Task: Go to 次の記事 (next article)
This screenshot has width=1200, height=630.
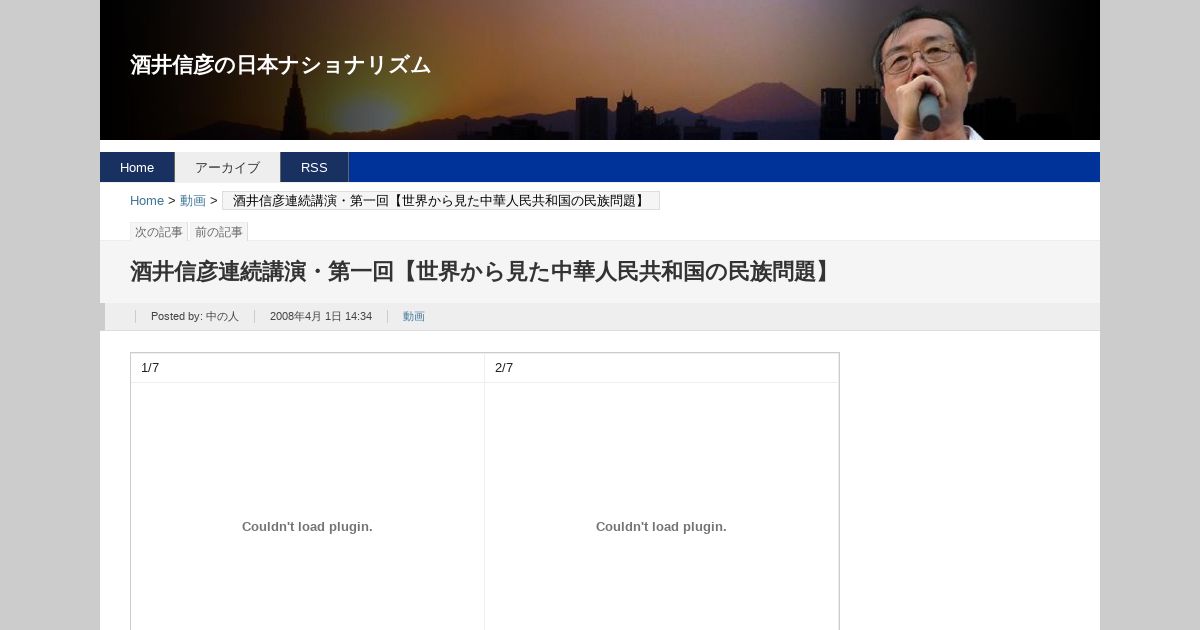Action: click(x=159, y=232)
